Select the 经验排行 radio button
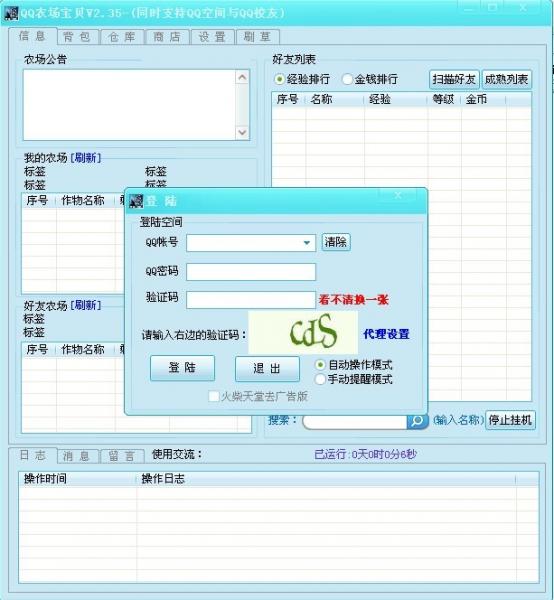Screen dimensions: 554x600 (279, 79)
